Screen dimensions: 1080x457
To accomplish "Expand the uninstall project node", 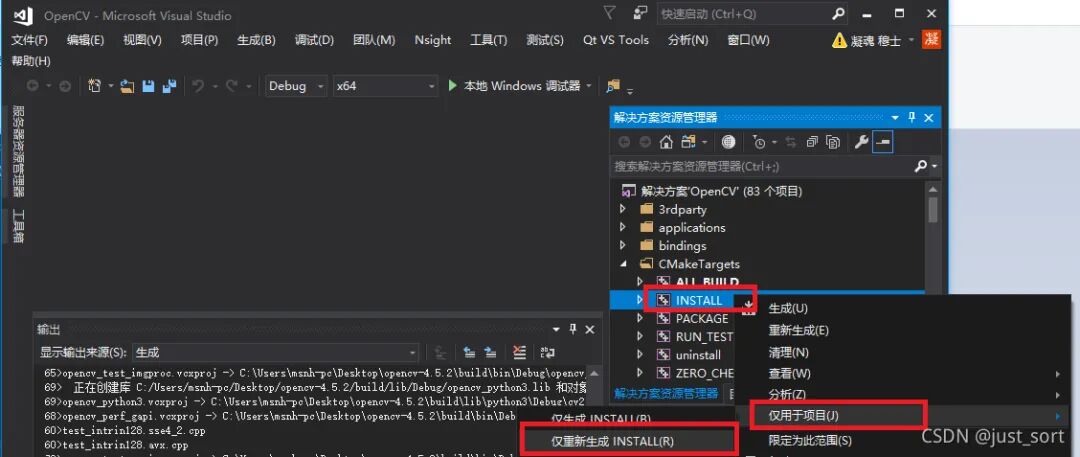I will click(x=640, y=355).
